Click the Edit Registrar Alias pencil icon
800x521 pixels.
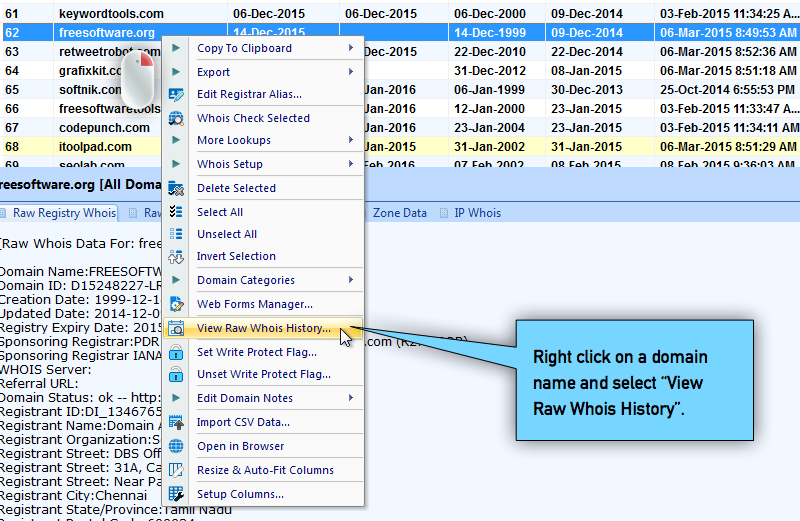(x=176, y=94)
